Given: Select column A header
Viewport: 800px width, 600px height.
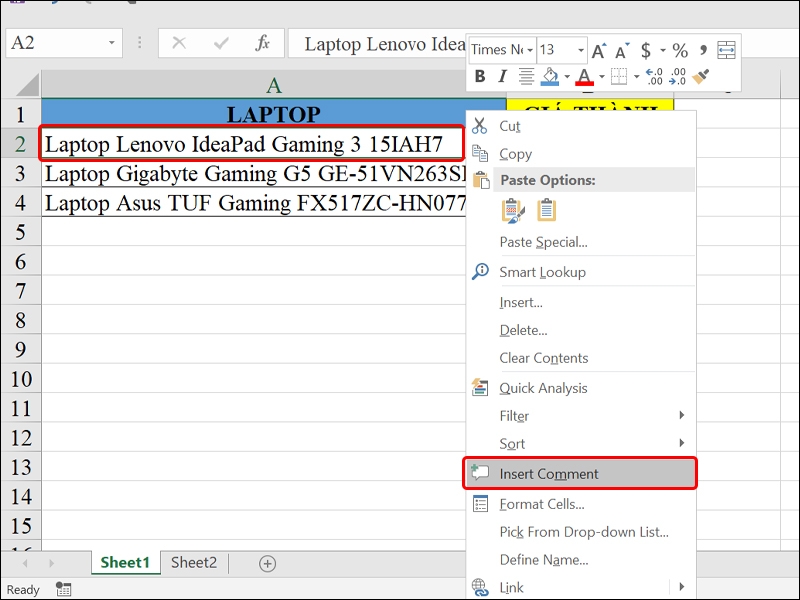Looking at the screenshot, I should tap(273, 85).
